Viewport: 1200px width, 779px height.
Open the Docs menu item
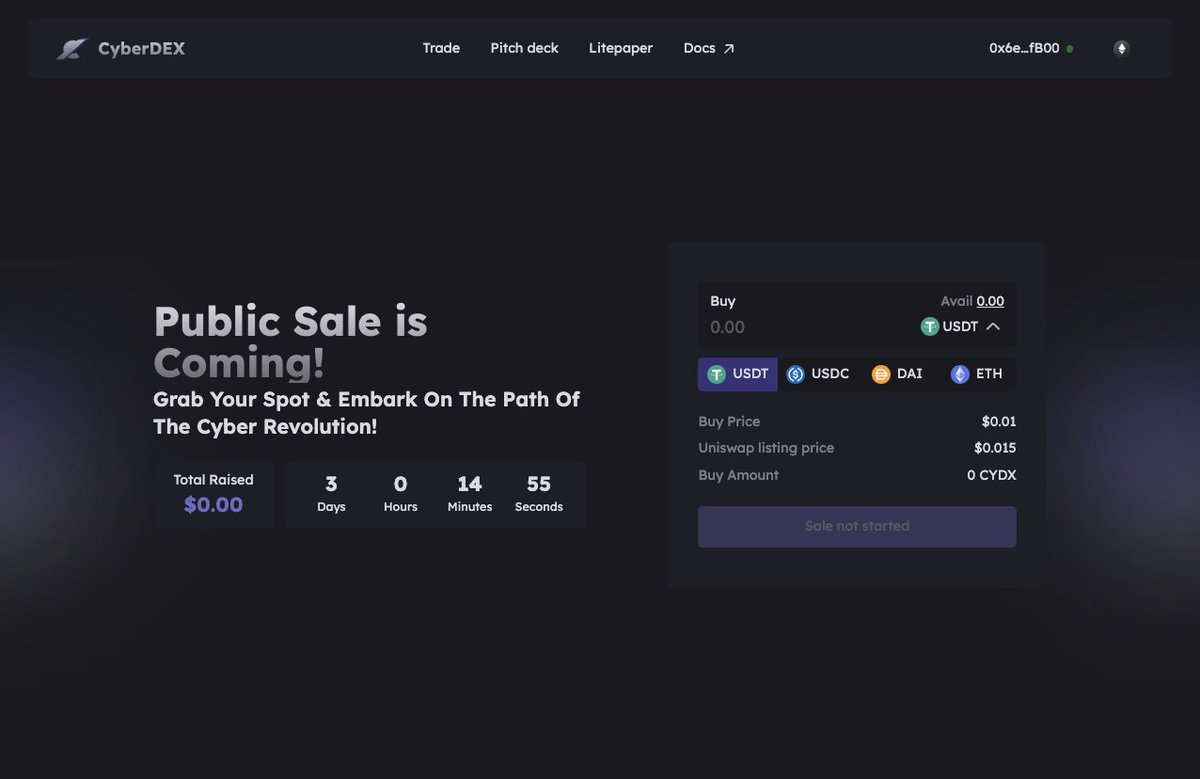pos(709,48)
